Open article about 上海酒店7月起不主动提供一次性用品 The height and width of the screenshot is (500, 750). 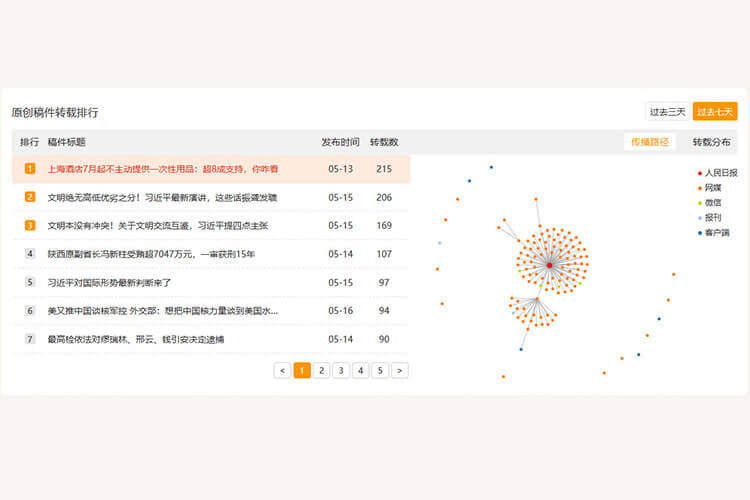coord(163,169)
